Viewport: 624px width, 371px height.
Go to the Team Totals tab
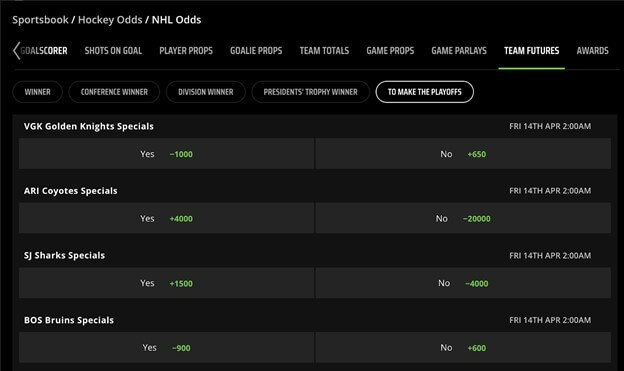(324, 51)
